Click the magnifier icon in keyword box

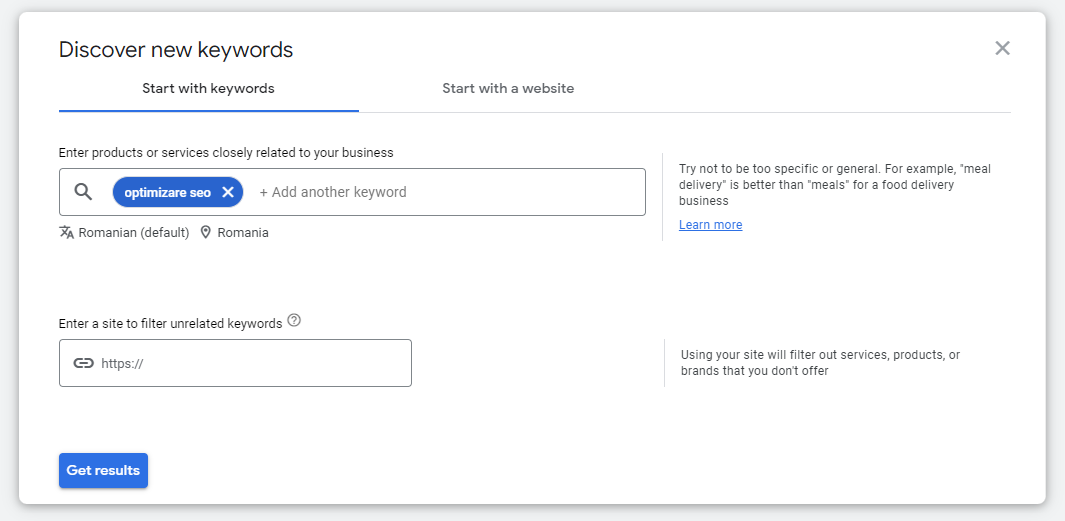pyautogui.click(x=84, y=192)
